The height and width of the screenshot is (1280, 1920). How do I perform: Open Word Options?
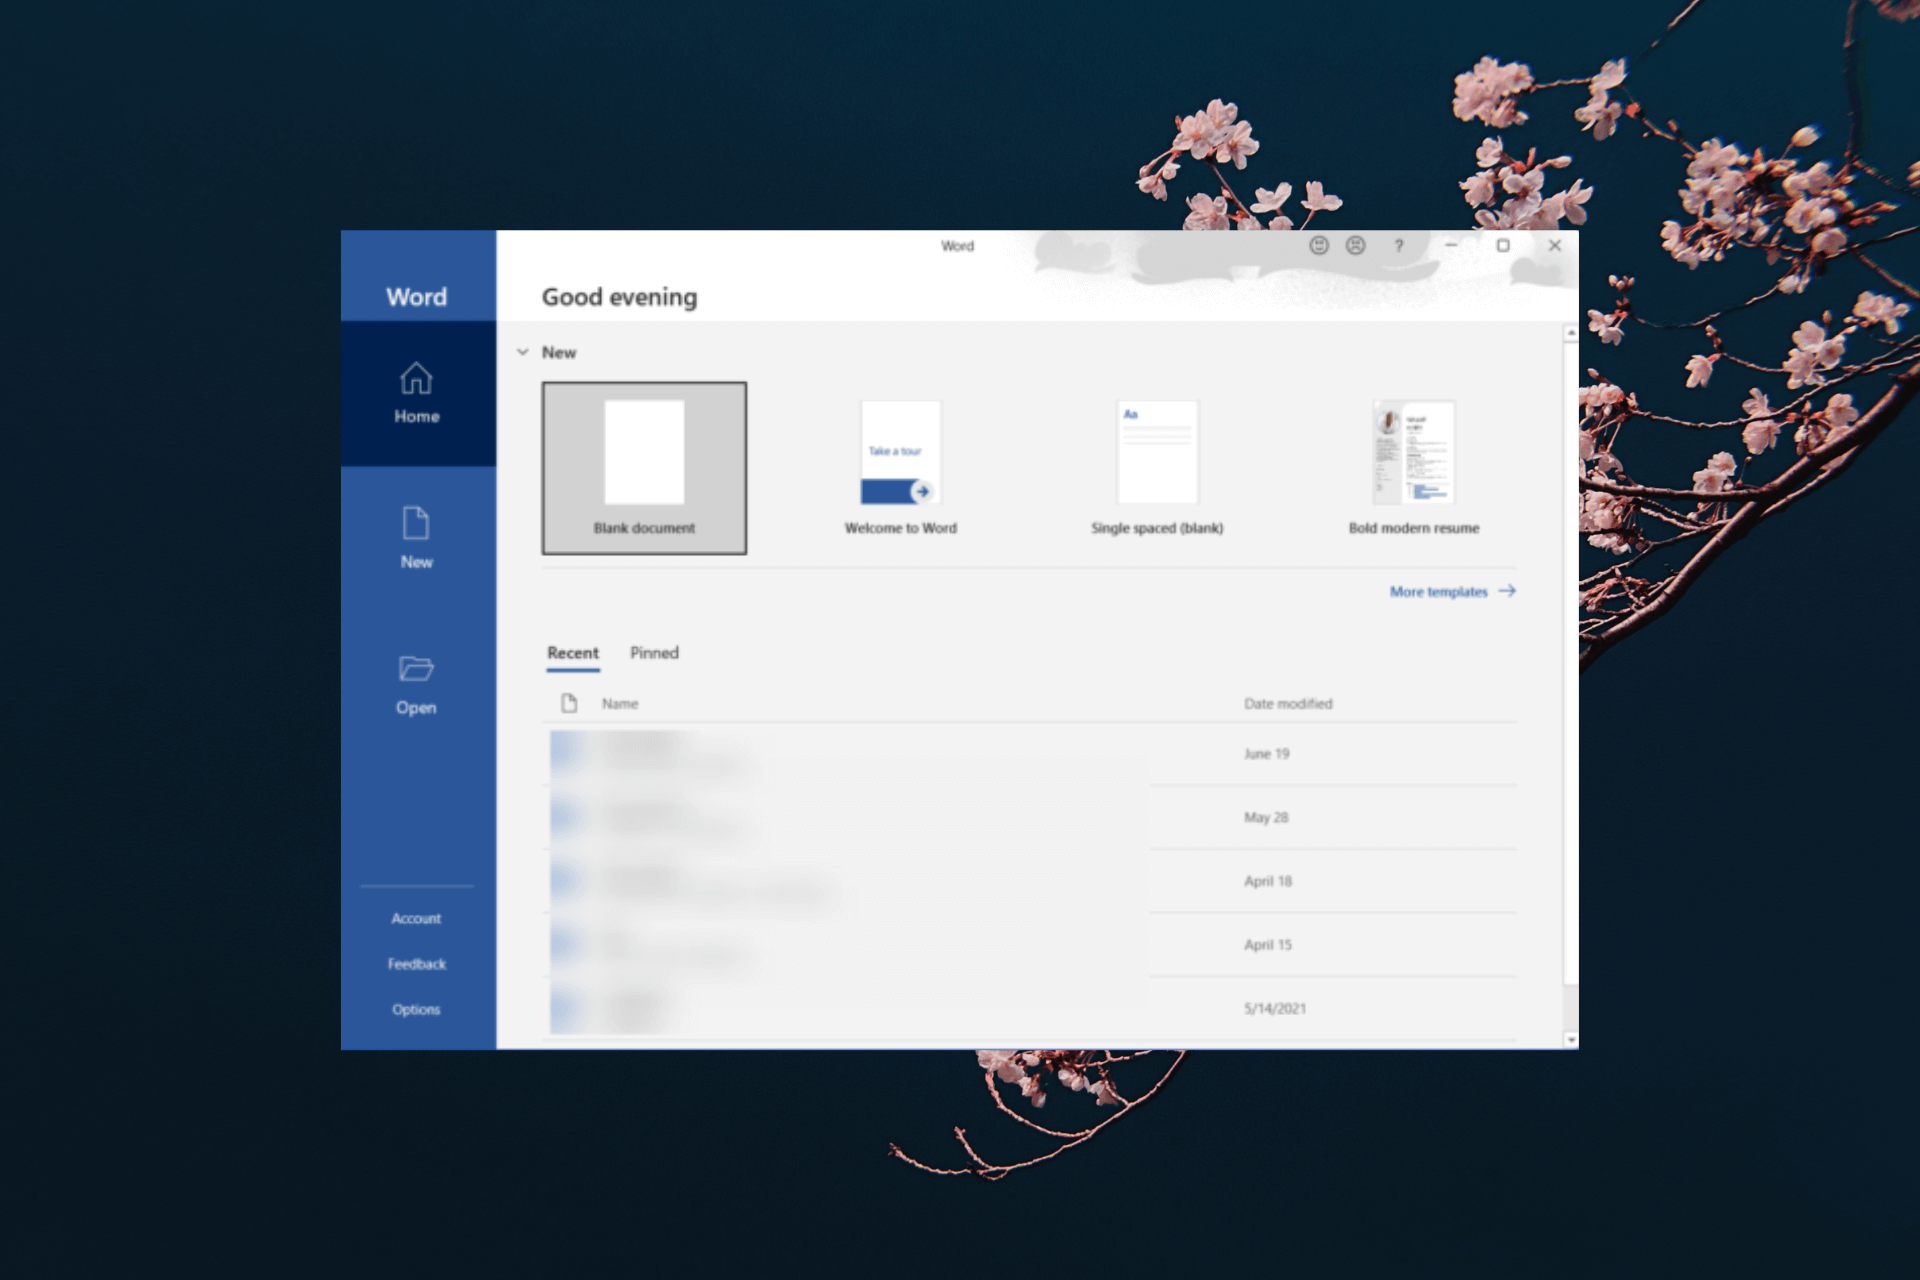[416, 1009]
